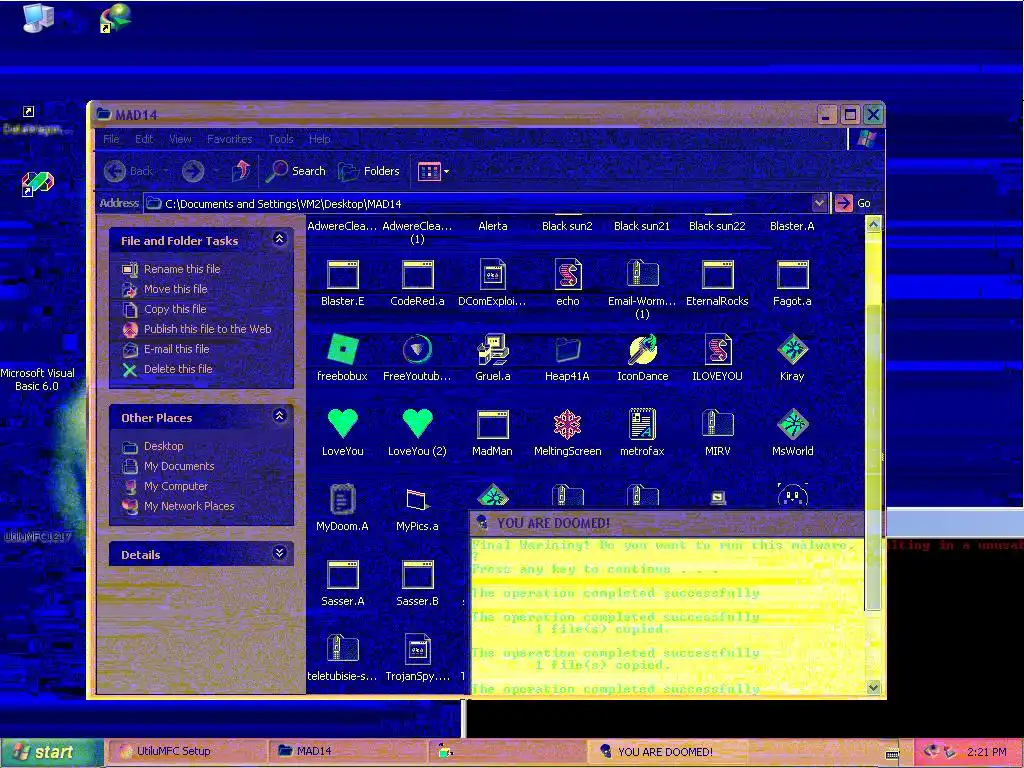Select the Gruel.a file icon
The height and width of the screenshot is (768, 1024).
(492, 349)
